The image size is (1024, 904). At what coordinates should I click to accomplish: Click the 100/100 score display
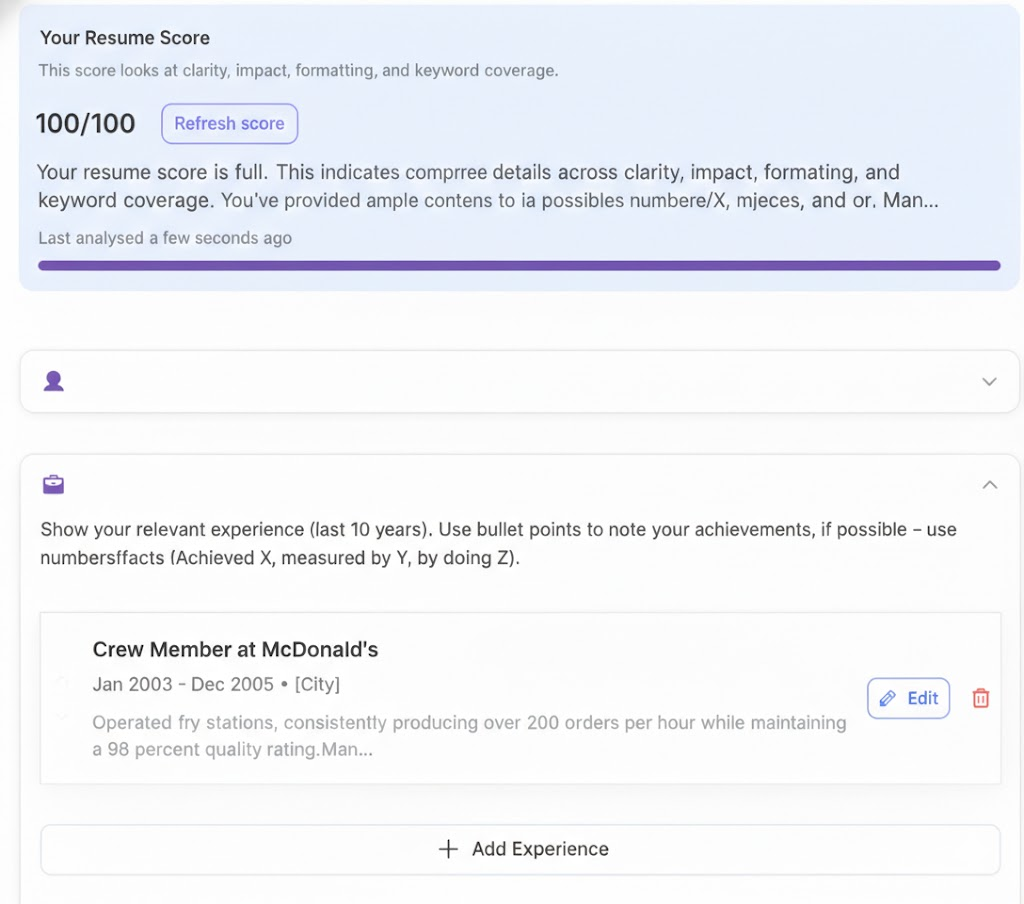(86, 123)
